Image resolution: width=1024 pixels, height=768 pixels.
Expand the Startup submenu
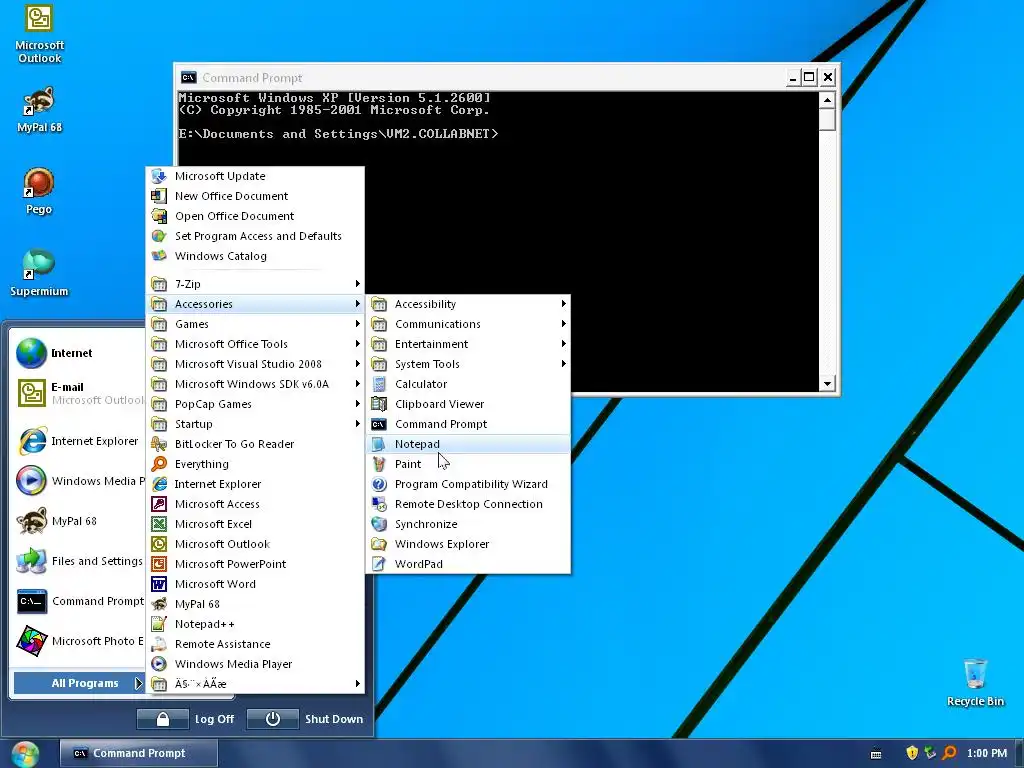(255, 424)
